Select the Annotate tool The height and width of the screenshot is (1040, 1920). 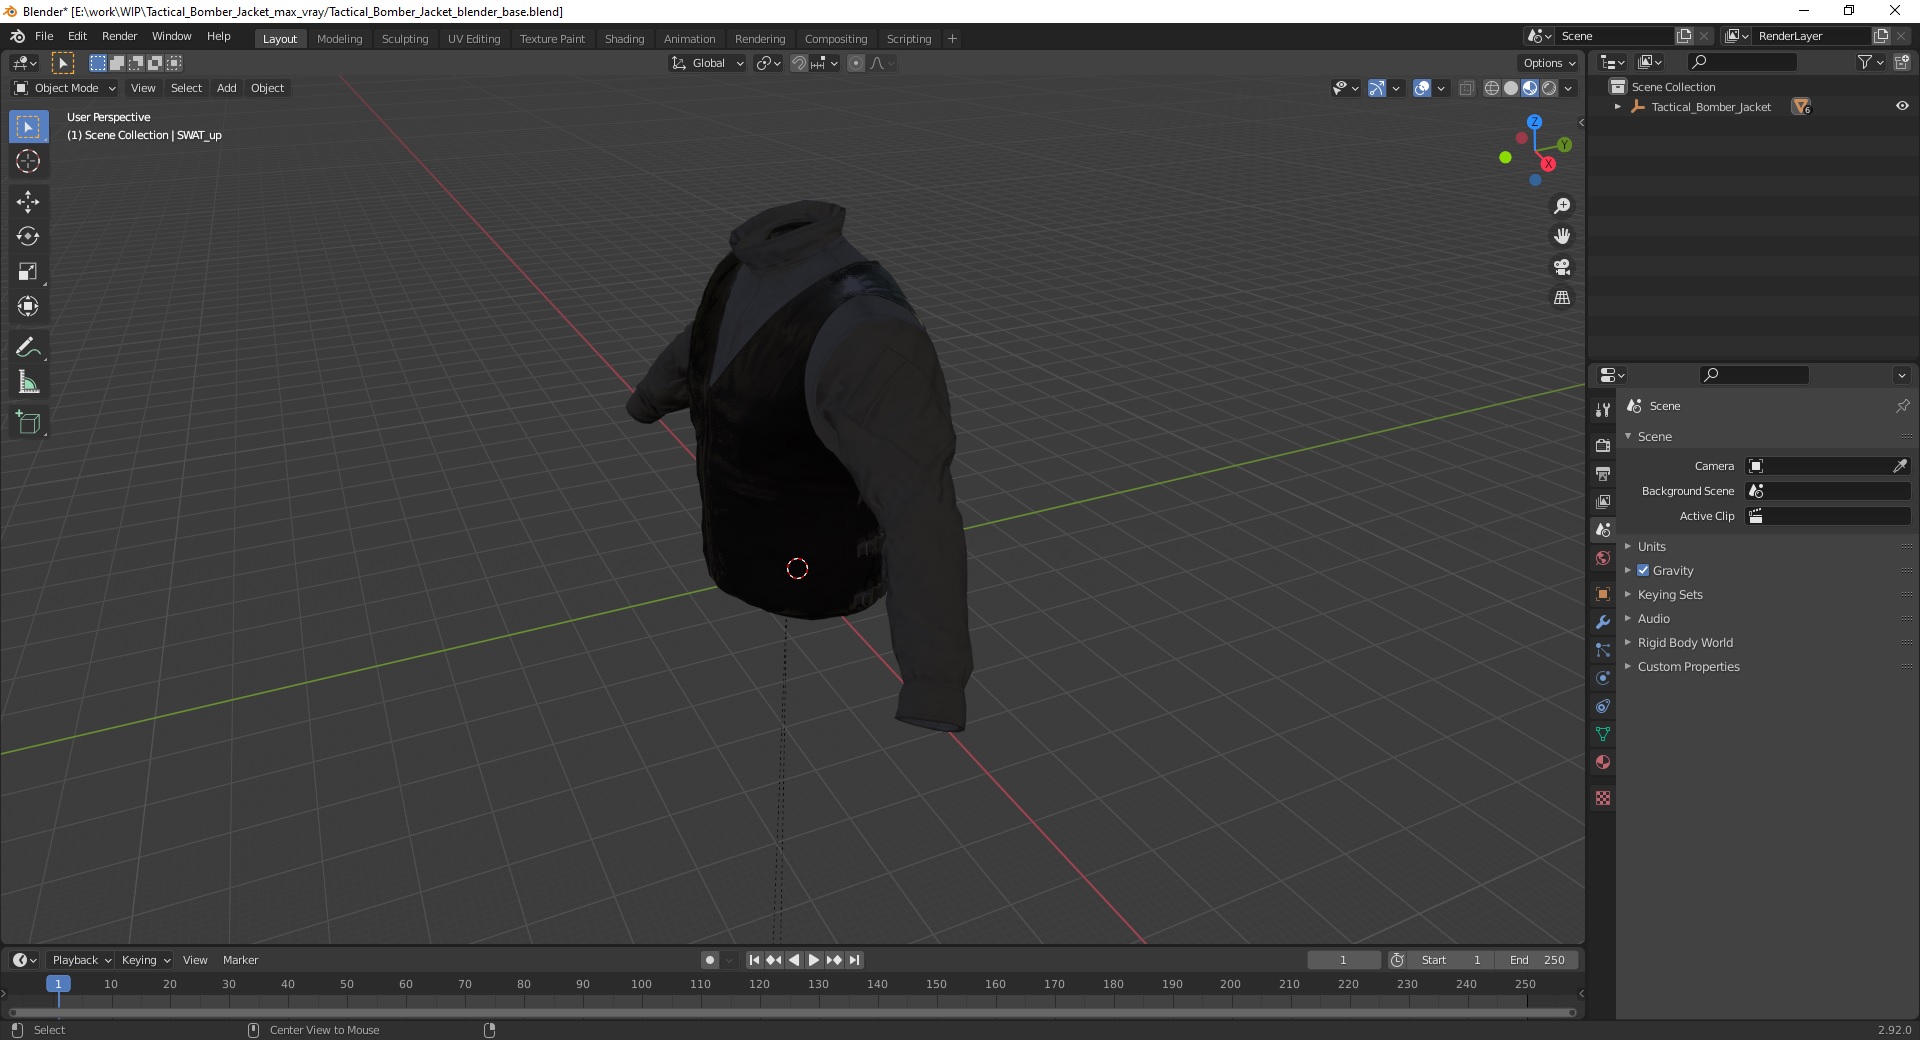coord(28,348)
